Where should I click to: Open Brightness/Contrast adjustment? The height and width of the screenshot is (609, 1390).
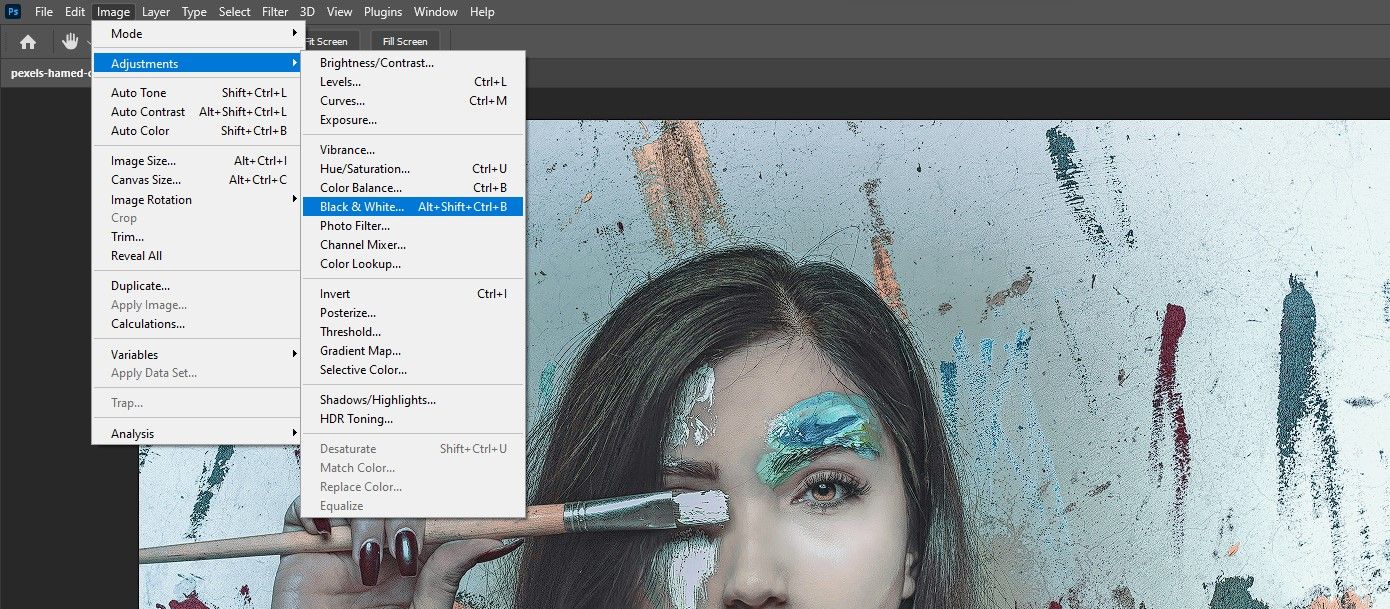point(413,63)
